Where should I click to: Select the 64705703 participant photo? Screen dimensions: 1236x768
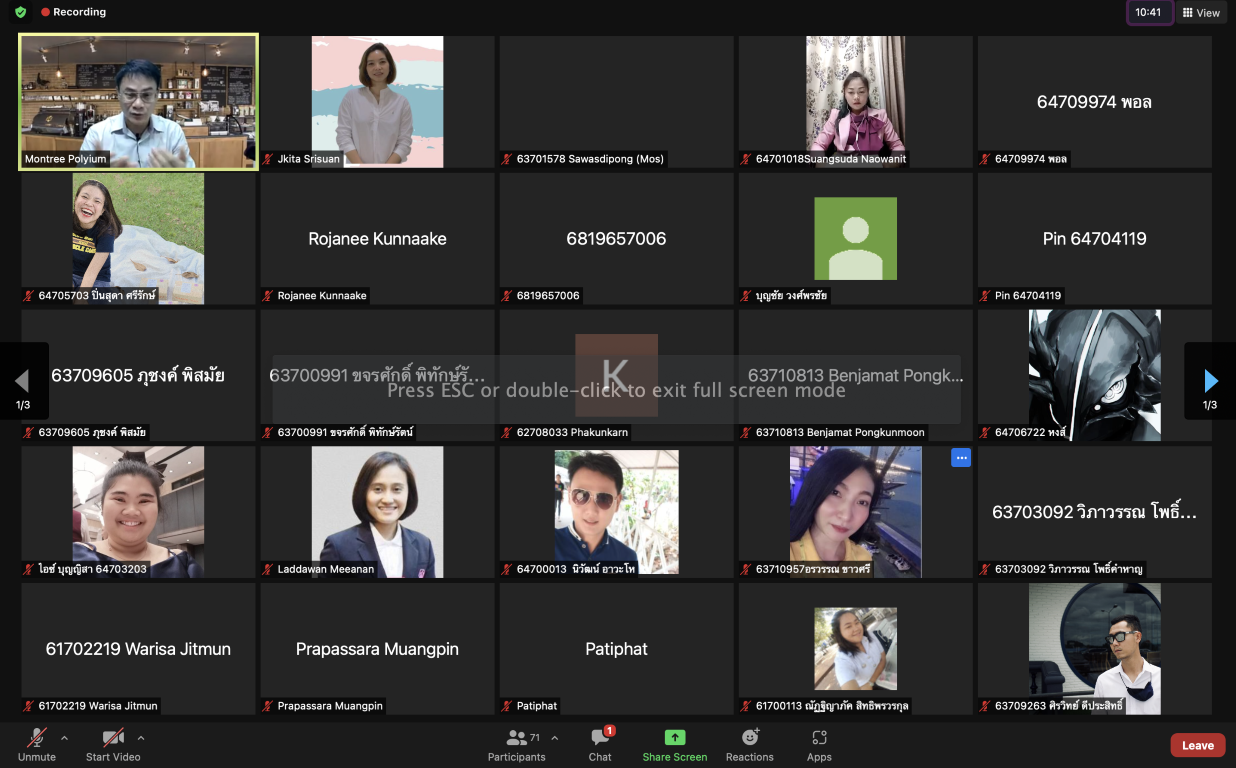(138, 238)
